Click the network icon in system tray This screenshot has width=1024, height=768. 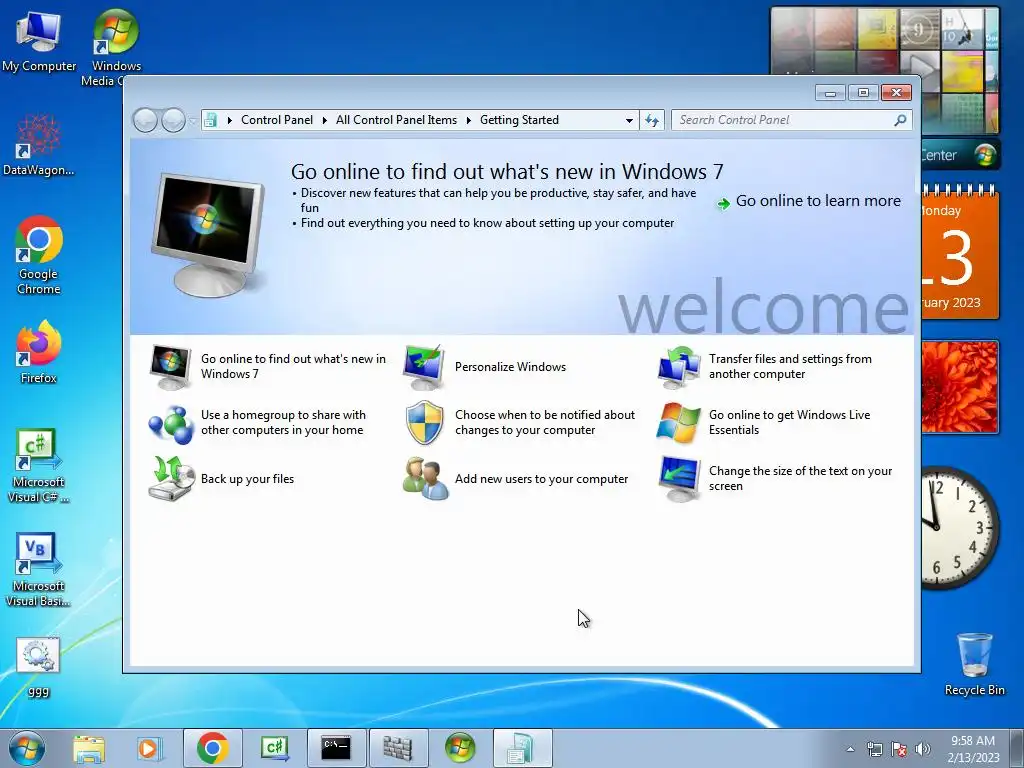pos(874,749)
